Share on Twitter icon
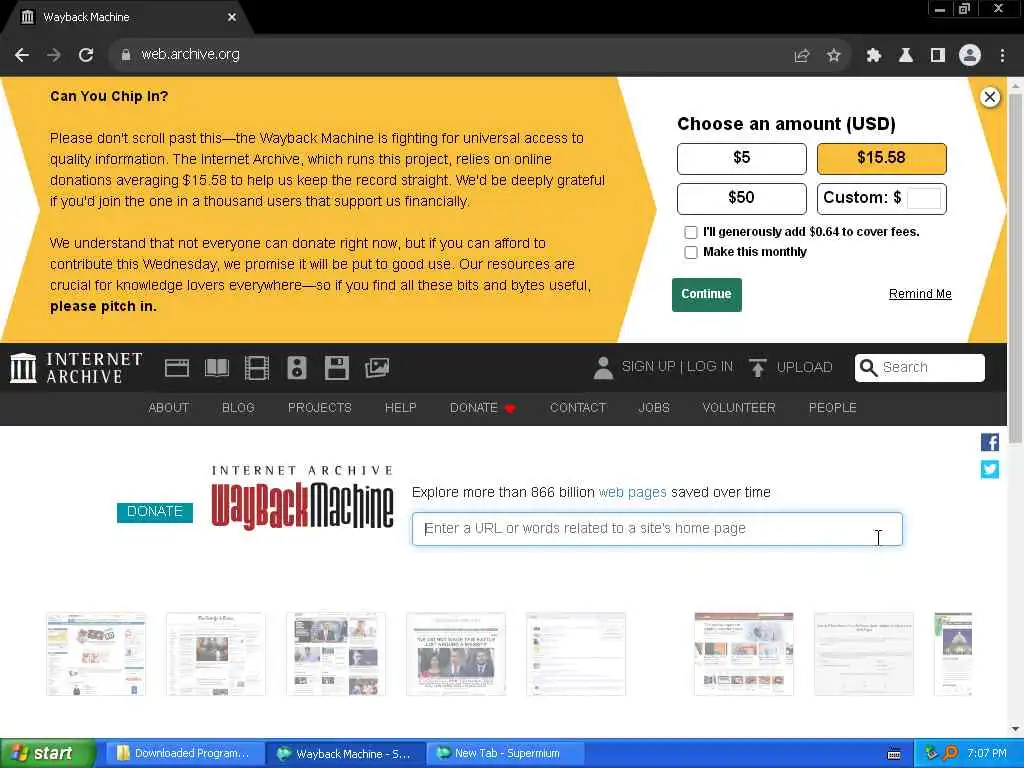 click(989, 470)
